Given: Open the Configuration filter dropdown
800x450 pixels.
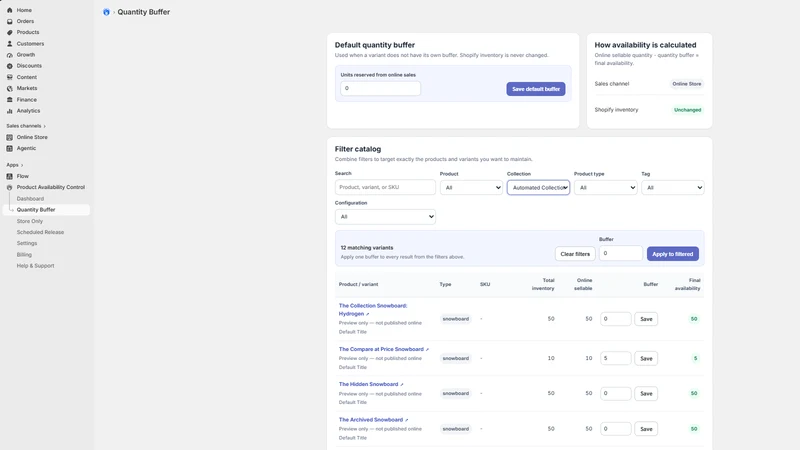Looking at the screenshot, I should [385, 217].
